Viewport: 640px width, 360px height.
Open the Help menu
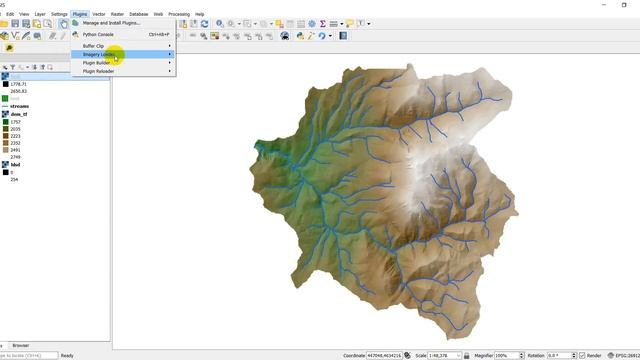coord(199,14)
